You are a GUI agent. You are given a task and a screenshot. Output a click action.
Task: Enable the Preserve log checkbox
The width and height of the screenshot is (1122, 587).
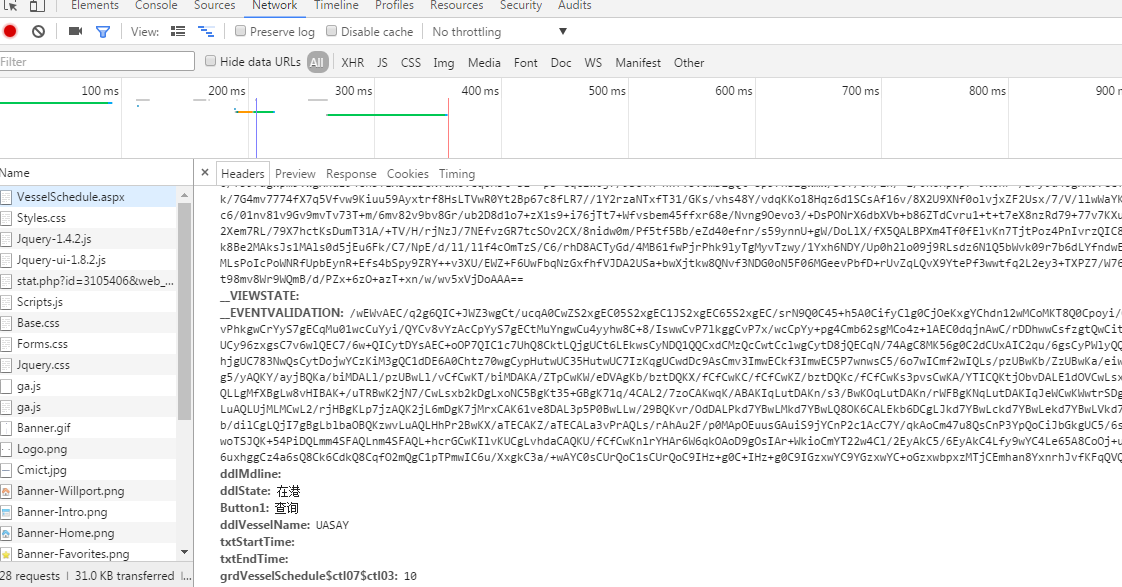tap(240, 31)
